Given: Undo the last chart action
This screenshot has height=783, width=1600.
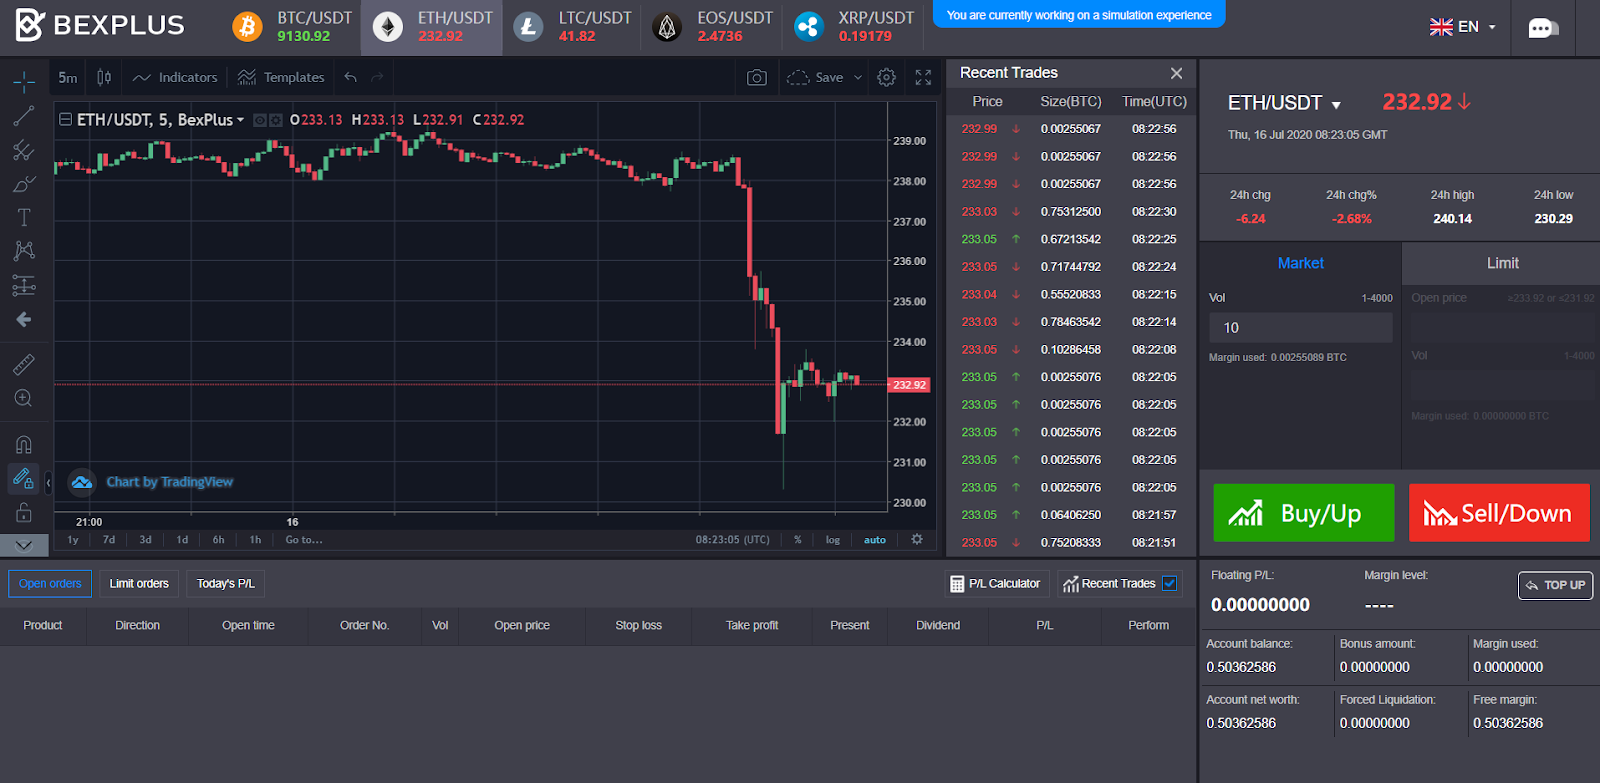Looking at the screenshot, I should click(x=350, y=77).
